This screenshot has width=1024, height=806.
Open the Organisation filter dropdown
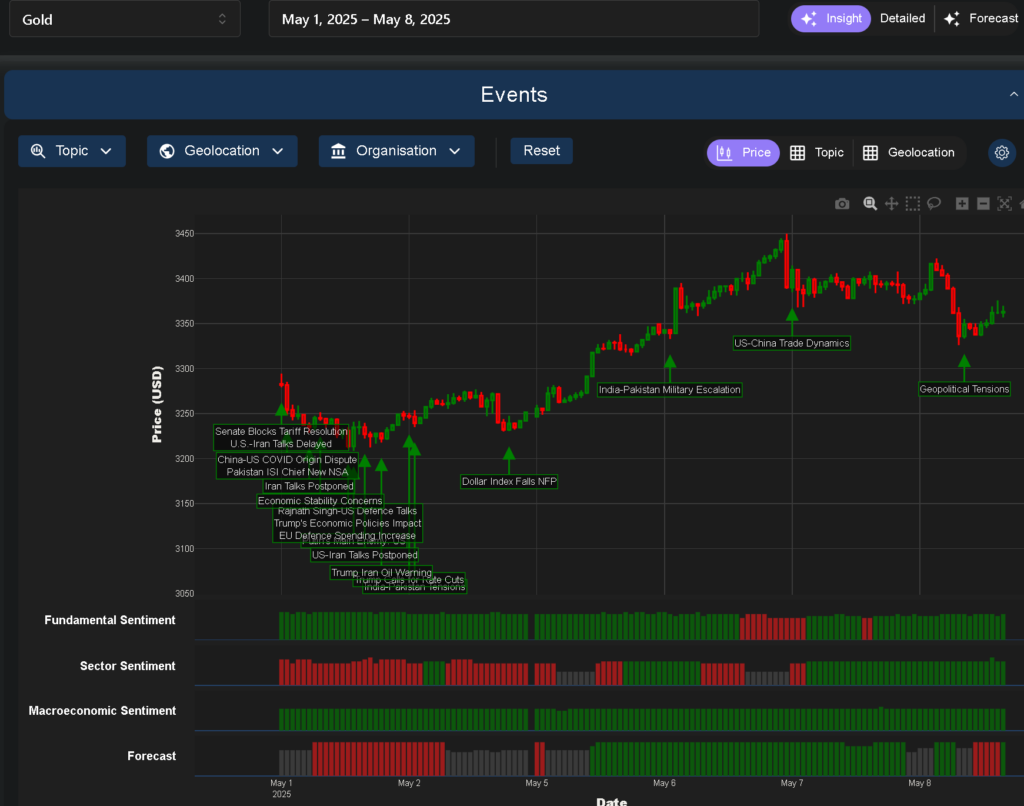pos(396,151)
